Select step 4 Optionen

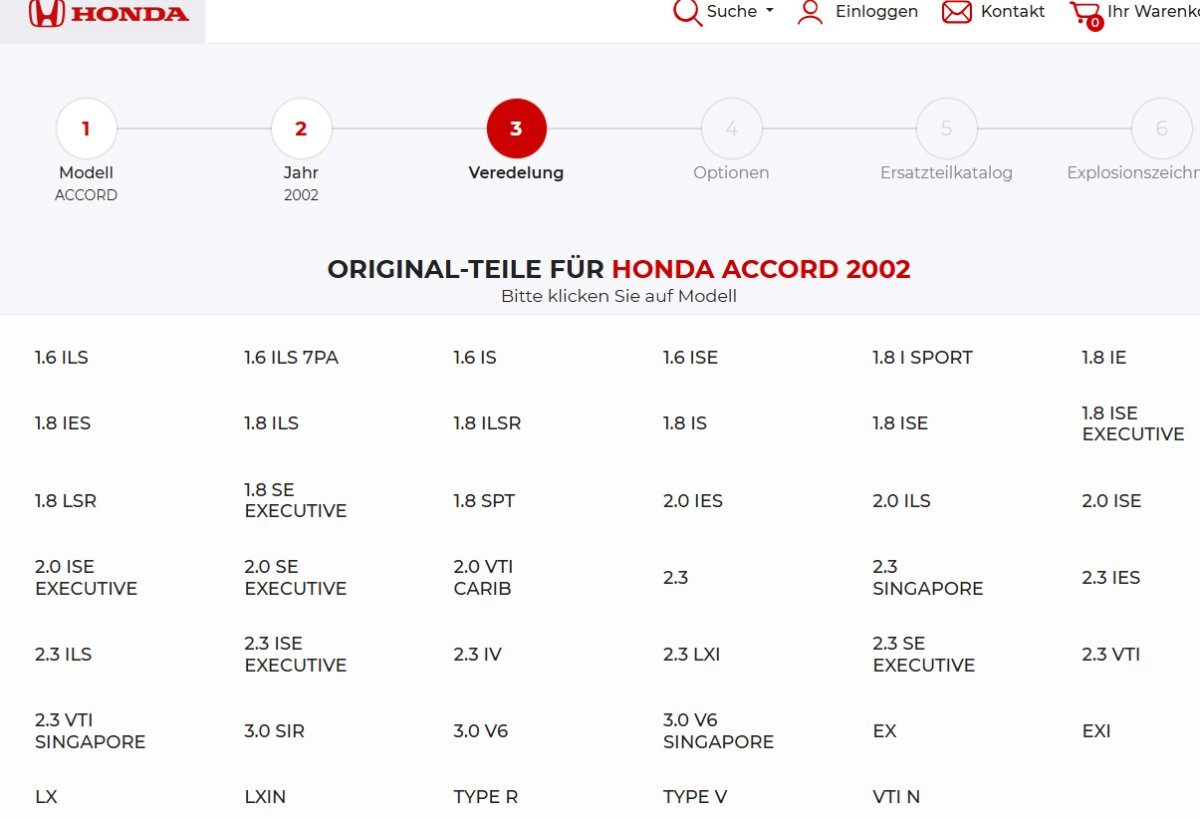click(x=731, y=128)
